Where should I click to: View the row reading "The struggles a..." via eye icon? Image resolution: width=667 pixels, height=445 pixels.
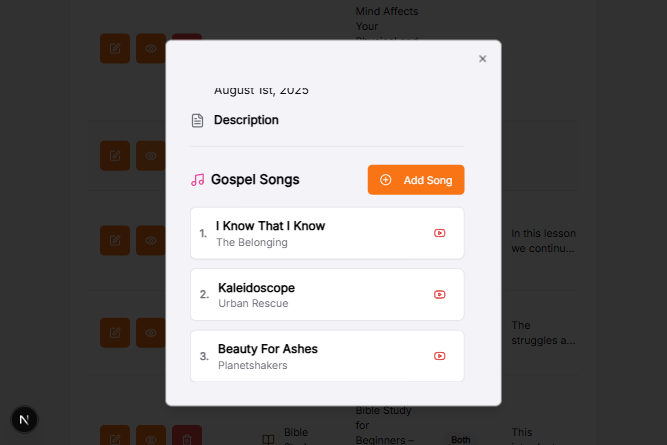[151, 333]
